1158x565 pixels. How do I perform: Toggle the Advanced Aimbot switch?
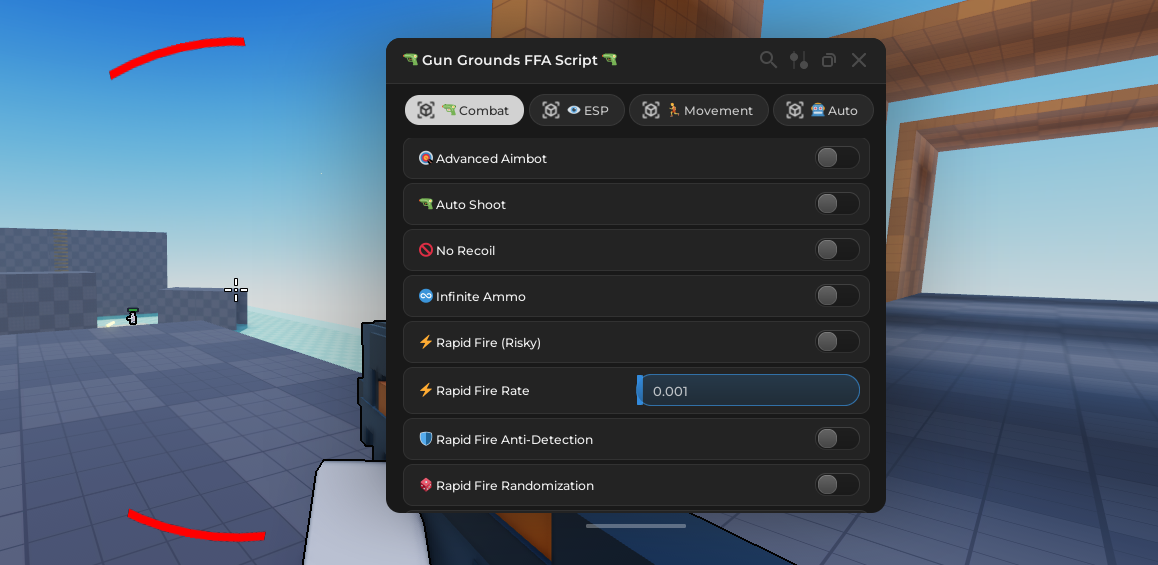[x=837, y=158]
